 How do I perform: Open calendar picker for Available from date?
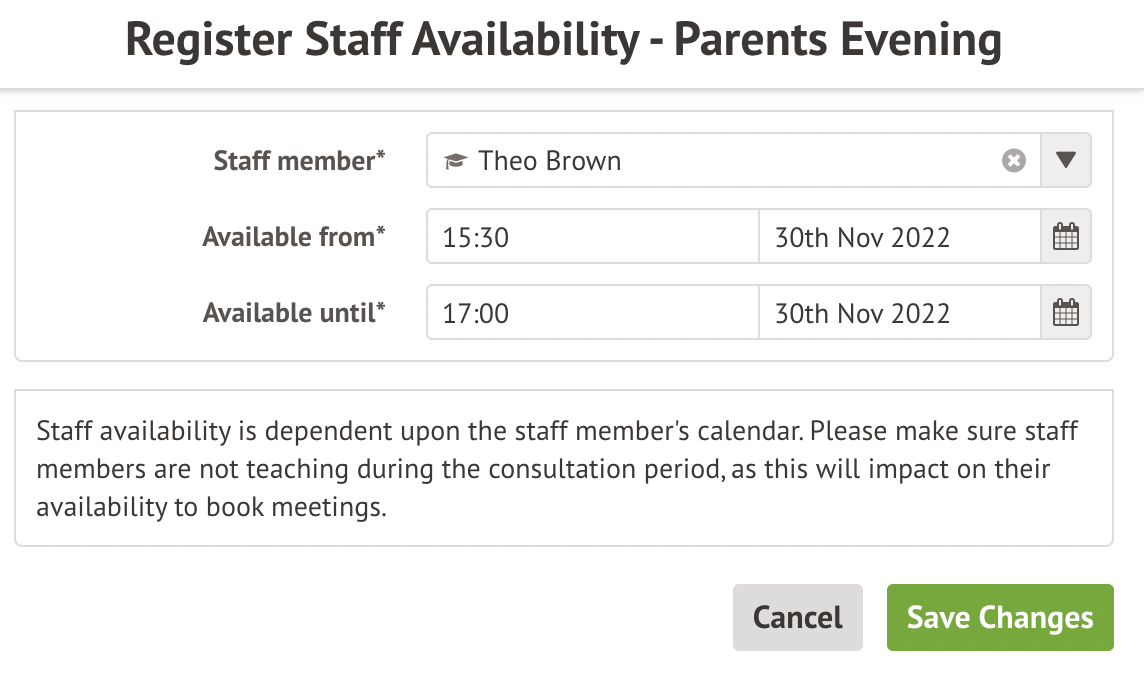click(x=1066, y=237)
